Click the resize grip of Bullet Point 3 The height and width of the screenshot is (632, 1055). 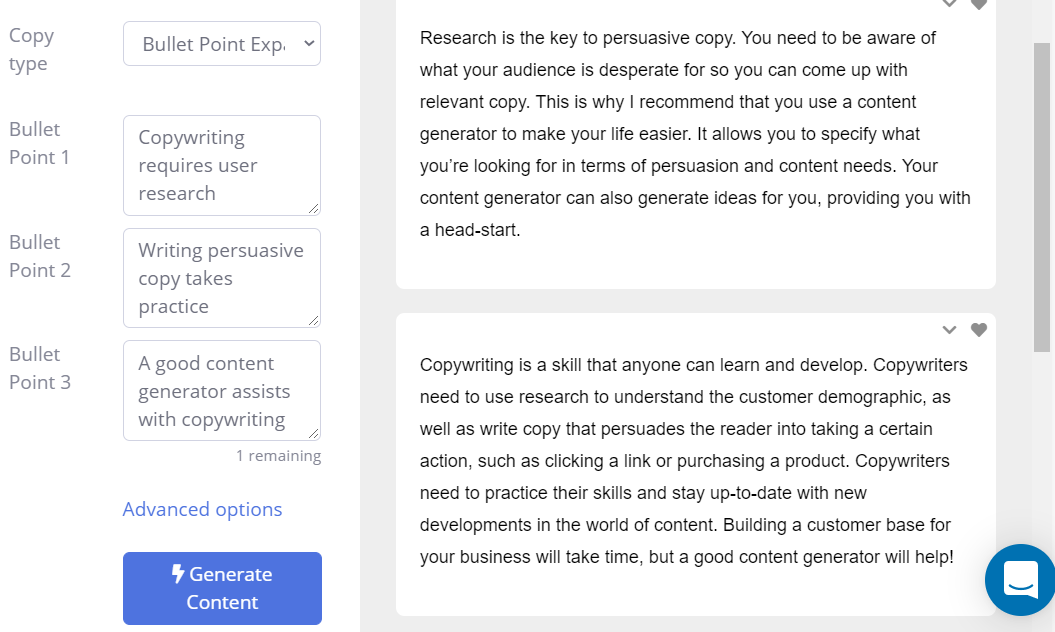tap(315, 435)
